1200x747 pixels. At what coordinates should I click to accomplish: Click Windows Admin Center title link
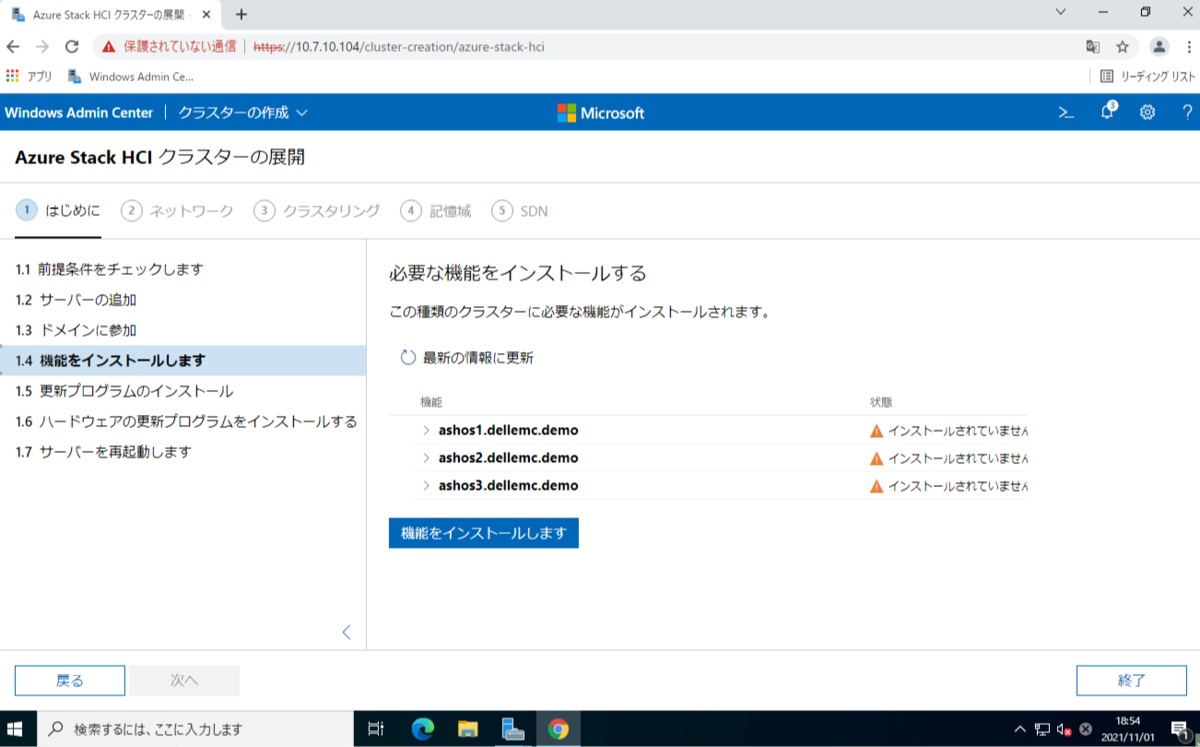79,113
